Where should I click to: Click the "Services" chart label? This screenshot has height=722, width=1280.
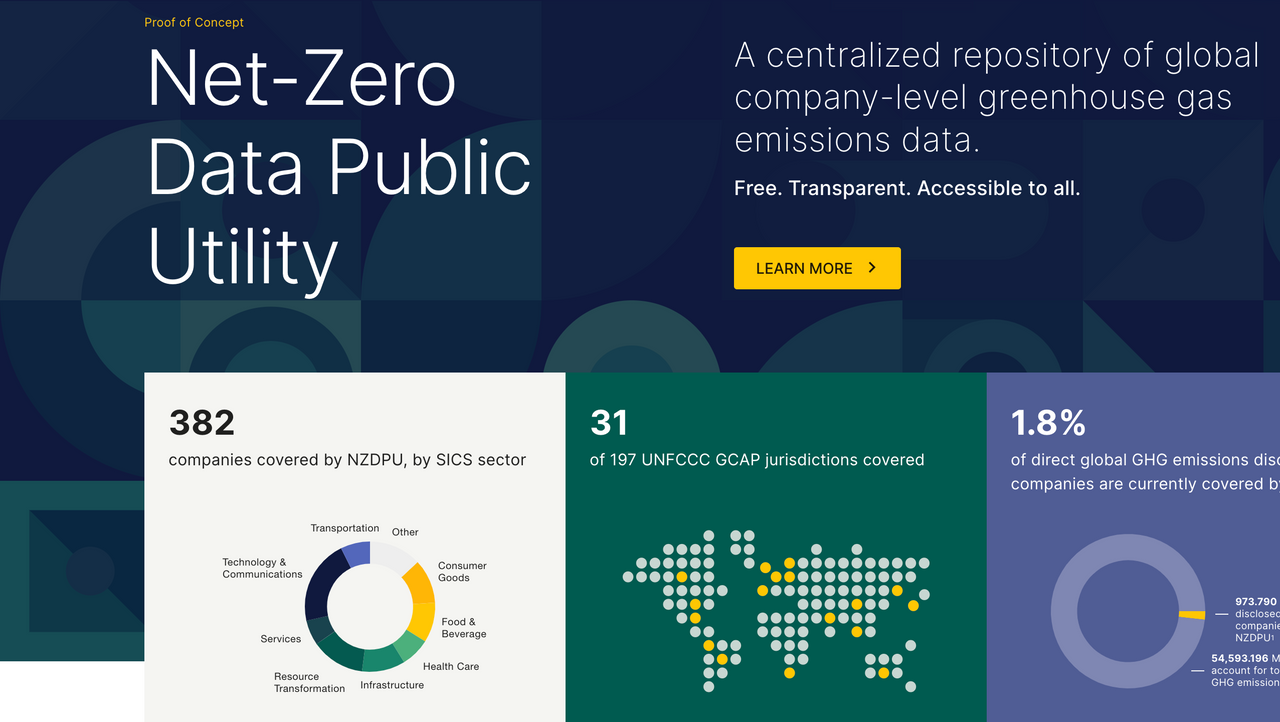pos(281,639)
